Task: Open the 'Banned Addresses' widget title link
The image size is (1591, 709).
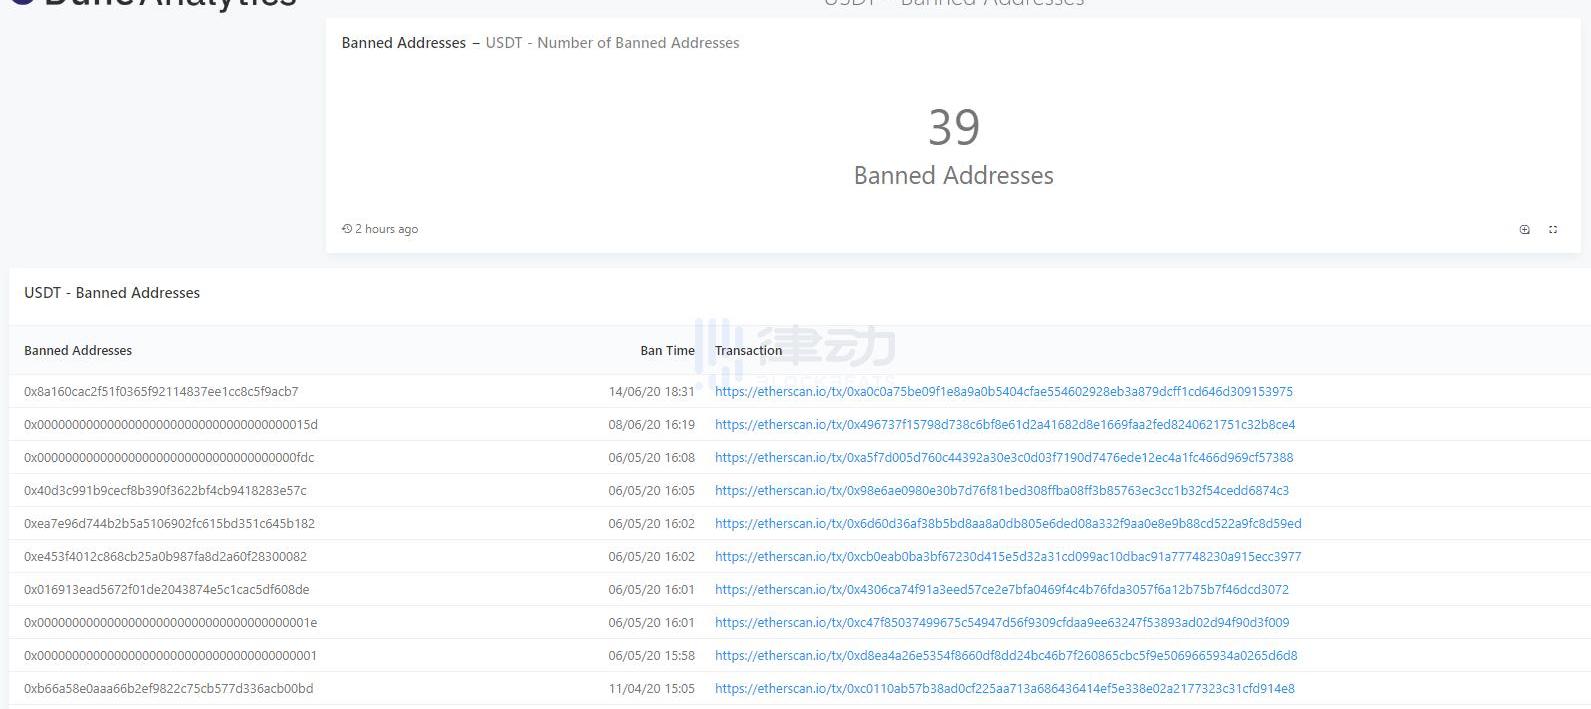Action: click(x=403, y=43)
